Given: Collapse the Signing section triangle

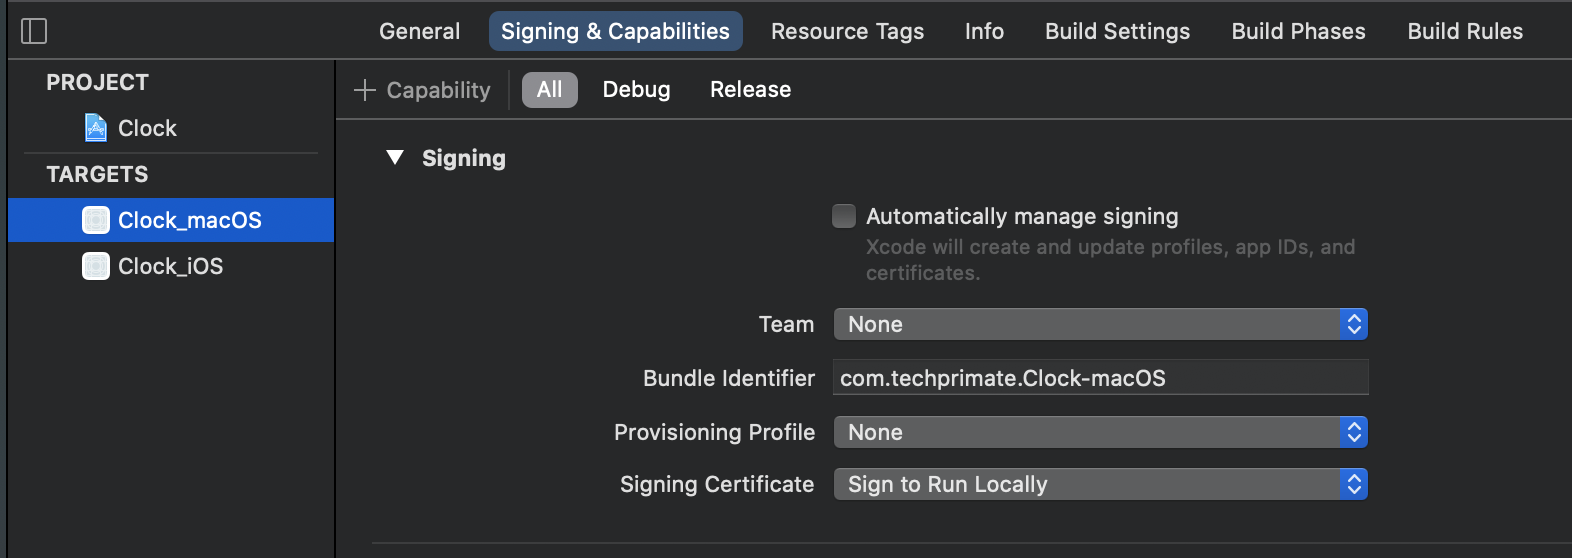Looking at the screenshot, I should [x=395, y=158].
